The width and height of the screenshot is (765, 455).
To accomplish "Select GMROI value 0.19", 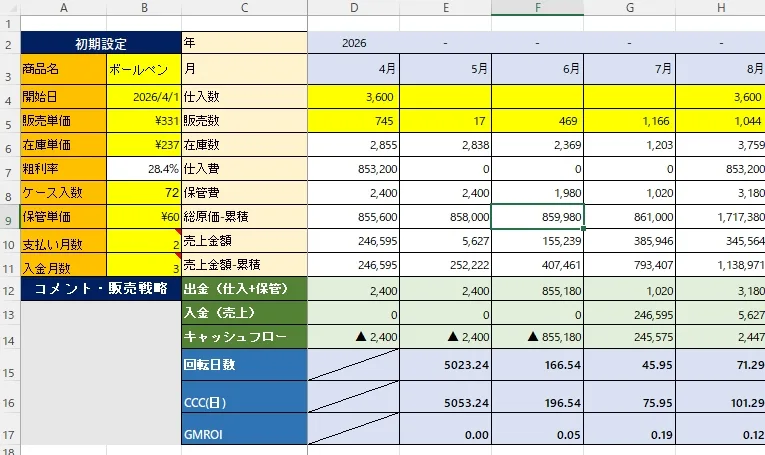I will [x=629, y=429].
